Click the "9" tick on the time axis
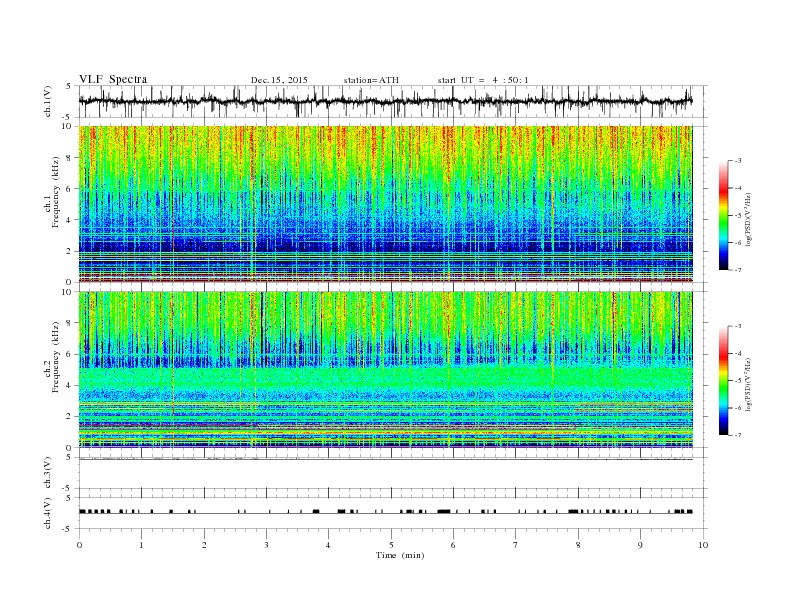 (640, 545)
